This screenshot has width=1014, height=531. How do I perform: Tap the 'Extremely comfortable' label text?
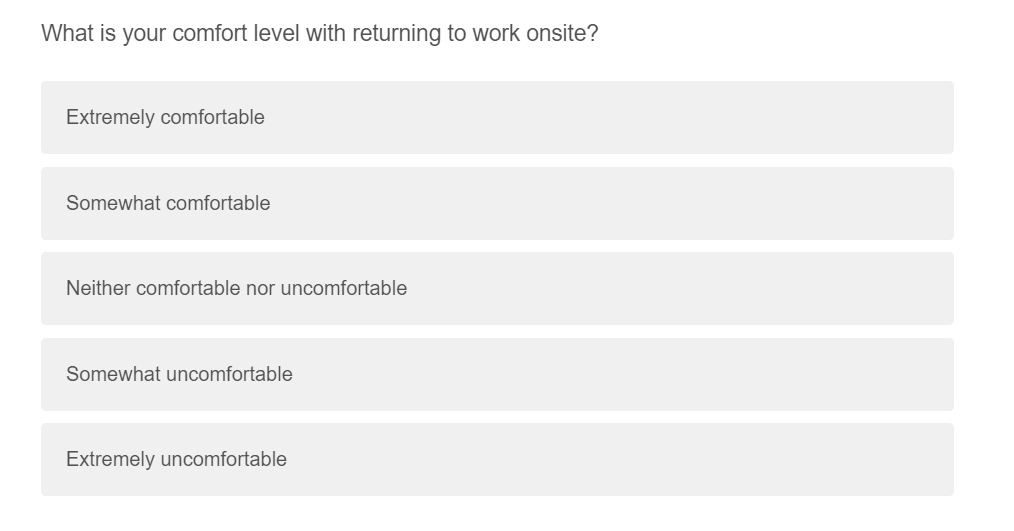click(165, 118)
